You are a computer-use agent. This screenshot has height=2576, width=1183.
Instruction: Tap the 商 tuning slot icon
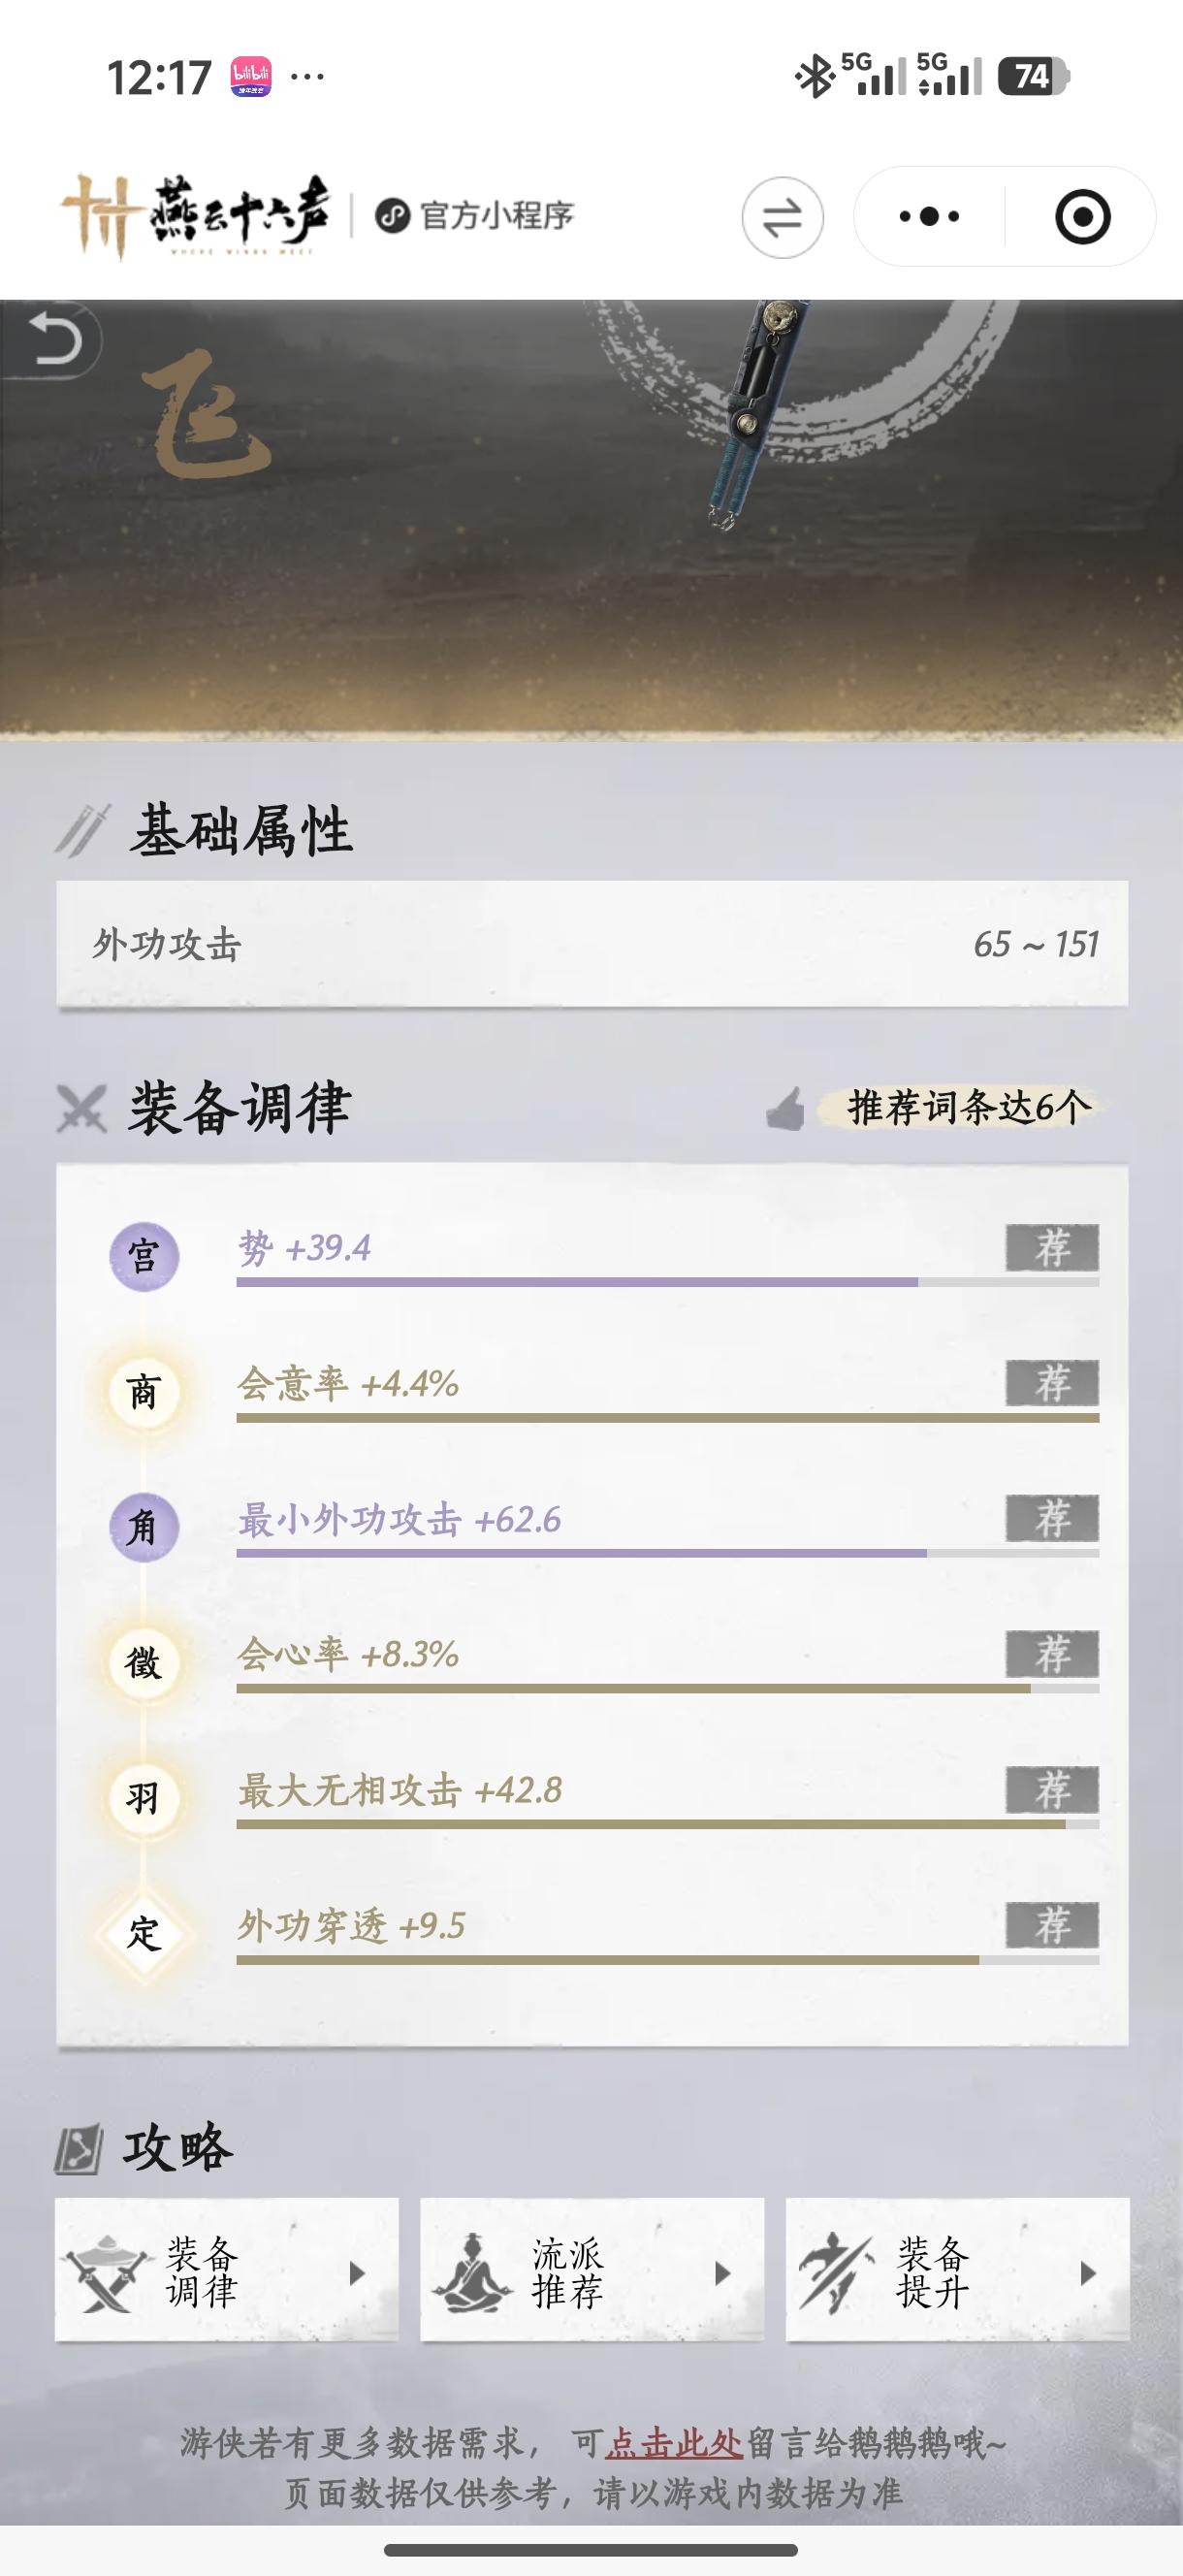point(144,1392)
